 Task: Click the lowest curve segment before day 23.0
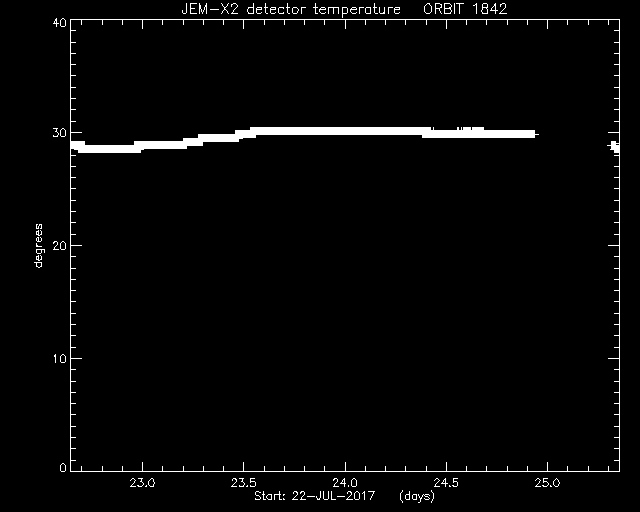tap(109, 149)
